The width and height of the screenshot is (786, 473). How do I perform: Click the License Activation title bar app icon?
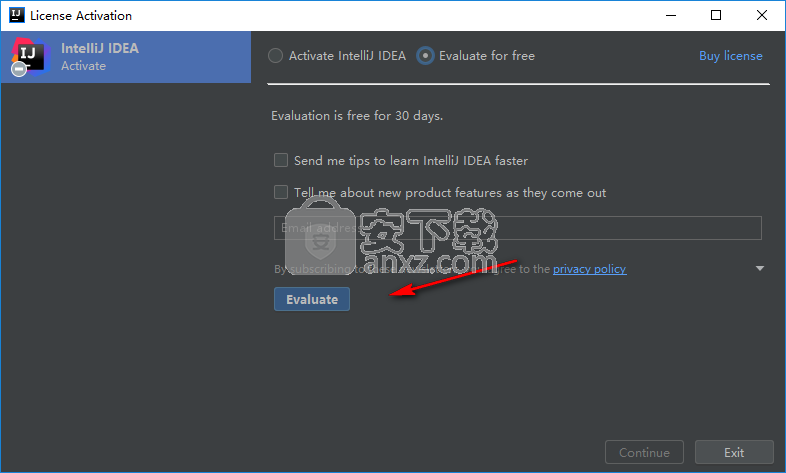click(17, 15)
